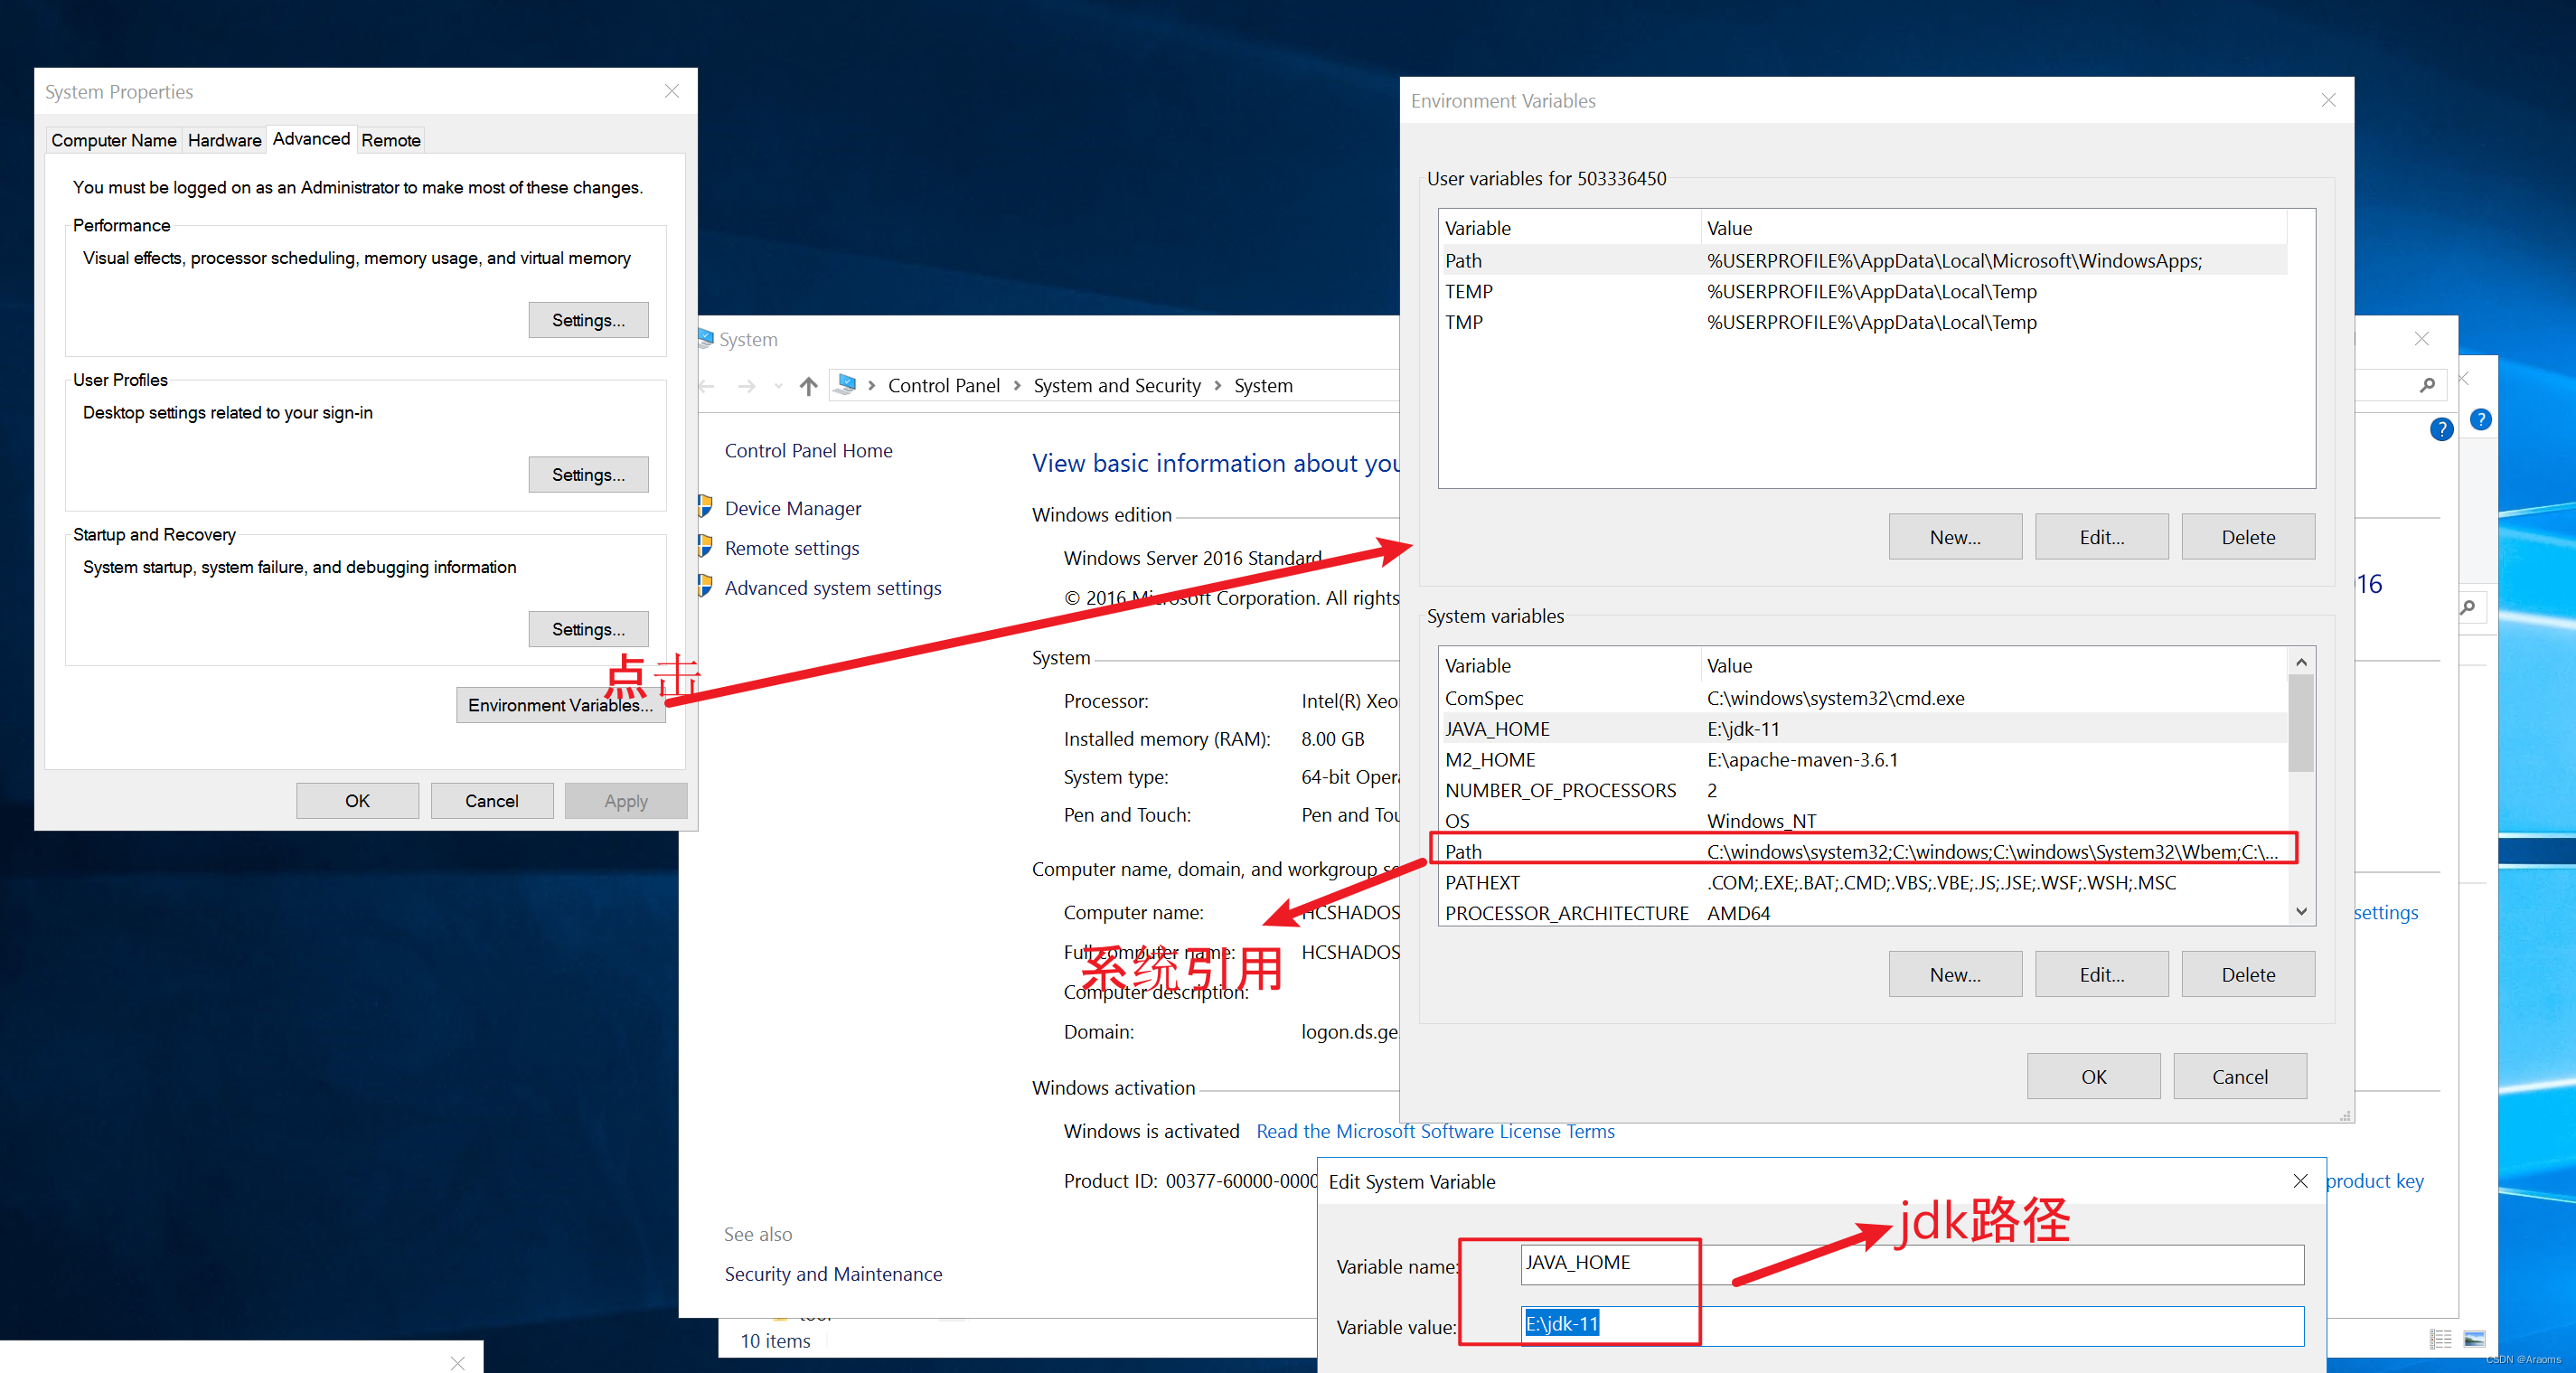Click the blue help question mark icon
This screenshot has width=2576, height=1373.
[x=2441, y=429]
